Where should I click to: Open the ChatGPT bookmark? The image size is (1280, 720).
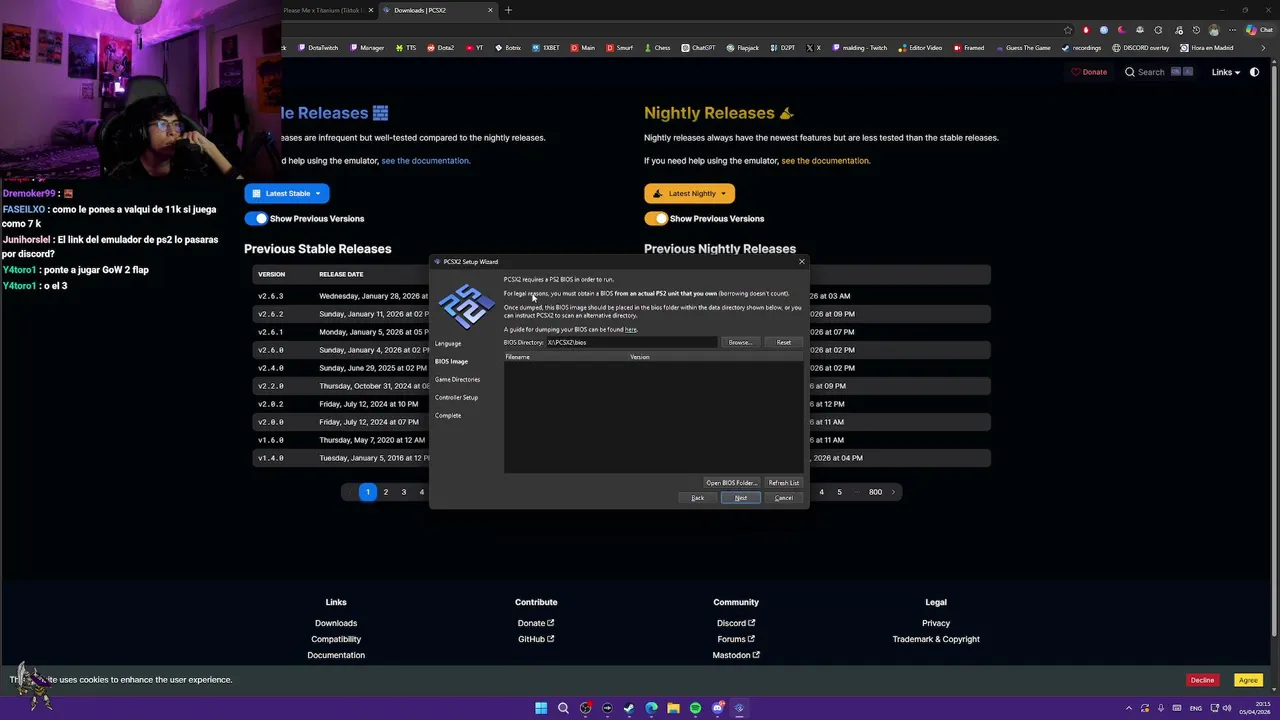[x=698, y=48]
